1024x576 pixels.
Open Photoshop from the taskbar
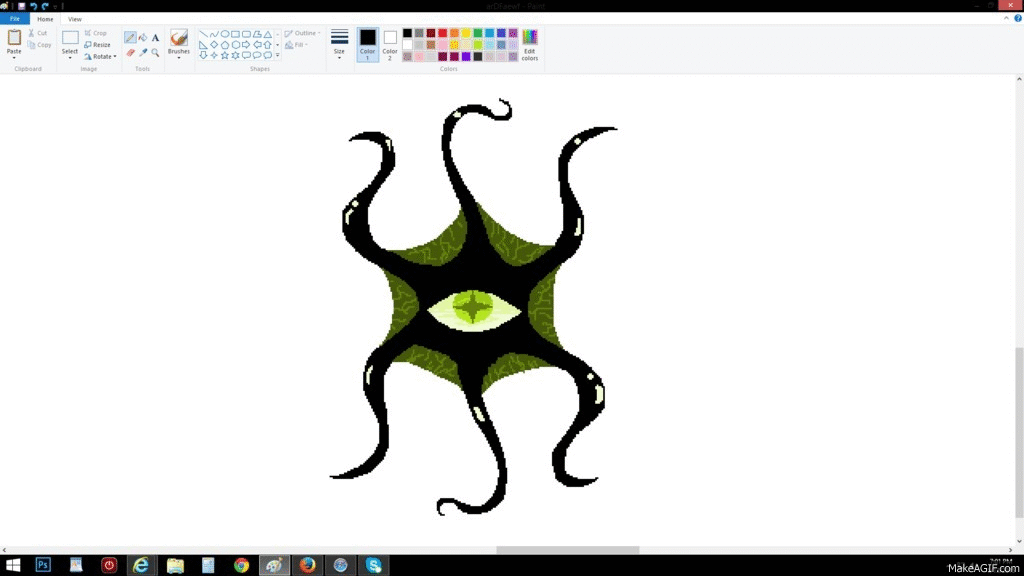(43, 565)
